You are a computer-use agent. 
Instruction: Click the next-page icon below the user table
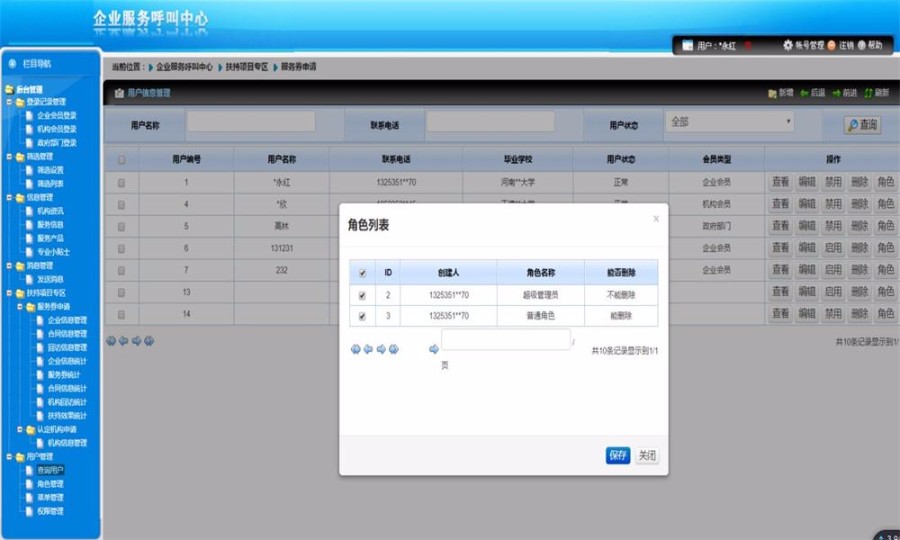click(x=137, y=341)
